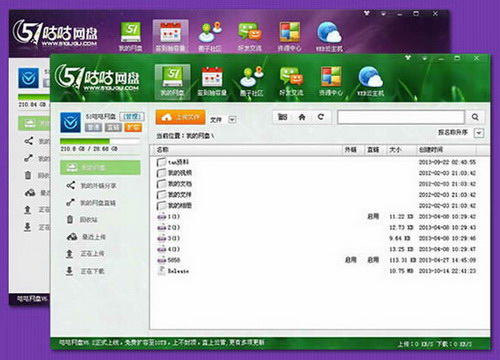Viewport: 500px width, 360px height.
Task: Click the storage usage bar in green window
Action: click(100, 141)
